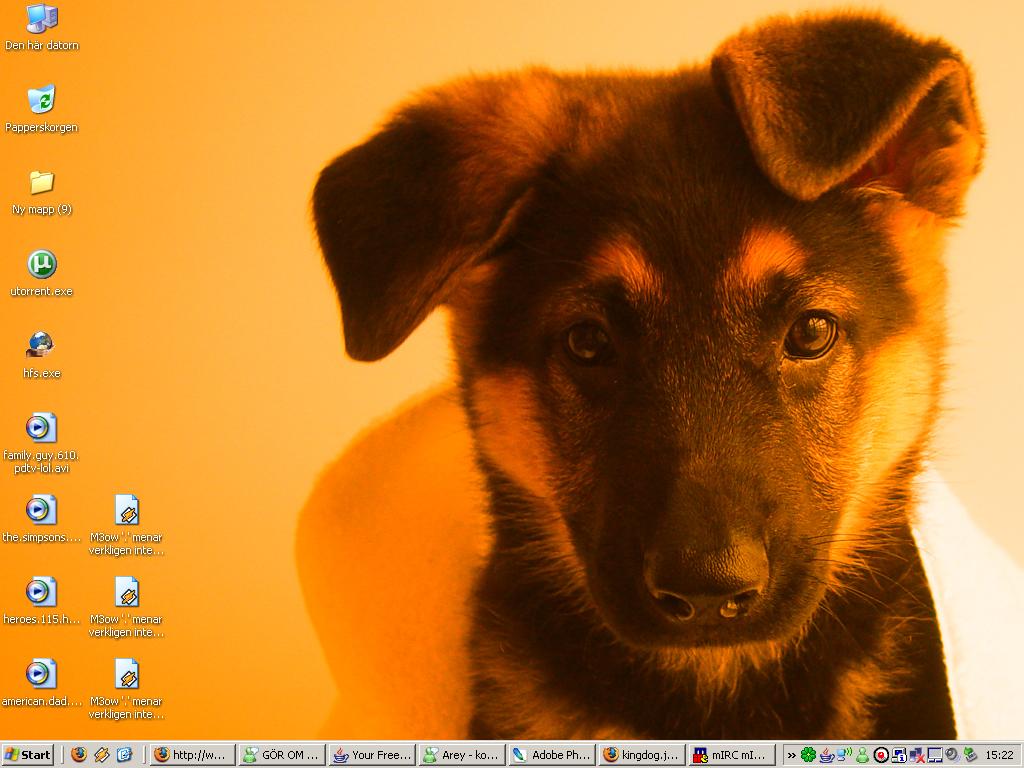Switch to the Adobe Photoshop taskbar window
The image size is (1024, 768).
click(552, 755)
